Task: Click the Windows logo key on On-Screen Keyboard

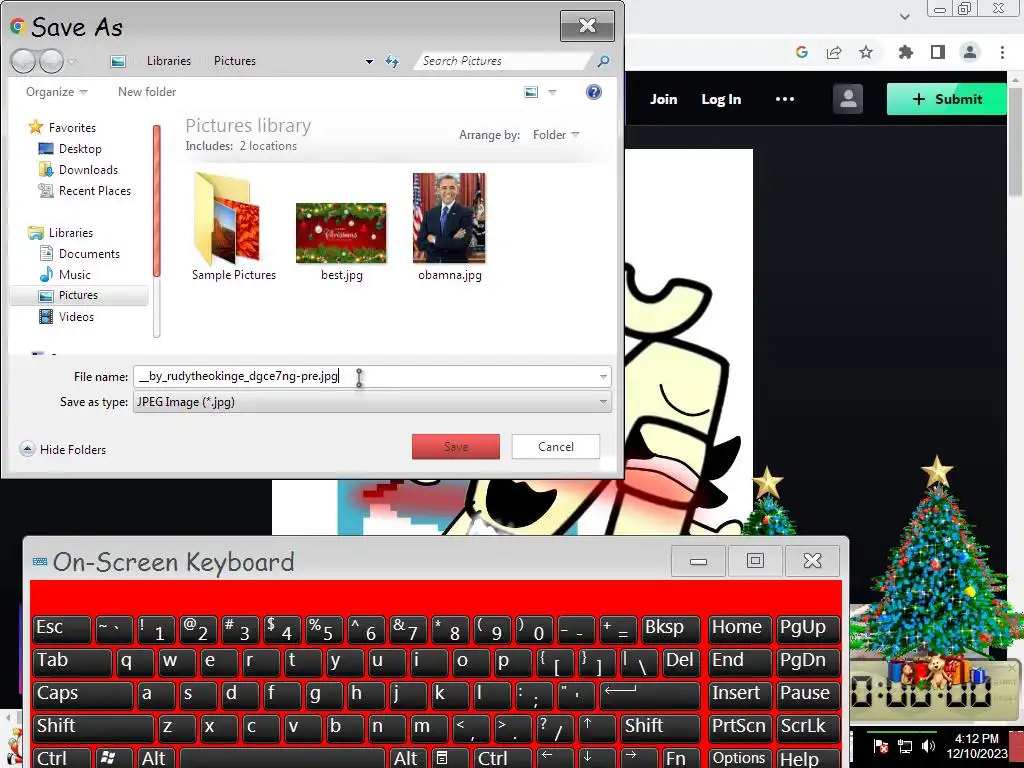Action: coord(114,758)
